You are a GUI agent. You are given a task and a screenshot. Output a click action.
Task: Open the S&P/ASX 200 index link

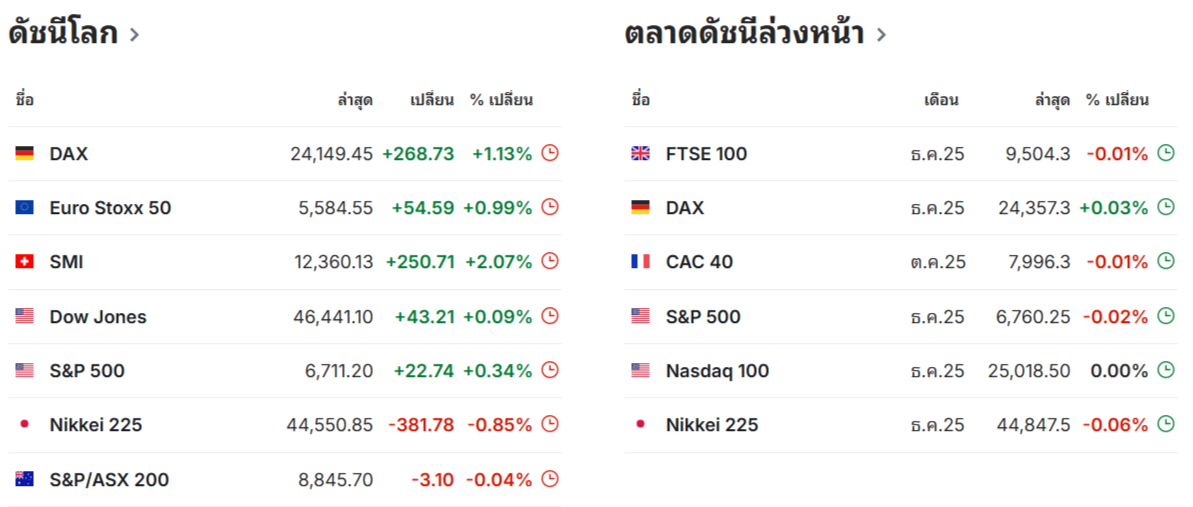tap(109, 479)
